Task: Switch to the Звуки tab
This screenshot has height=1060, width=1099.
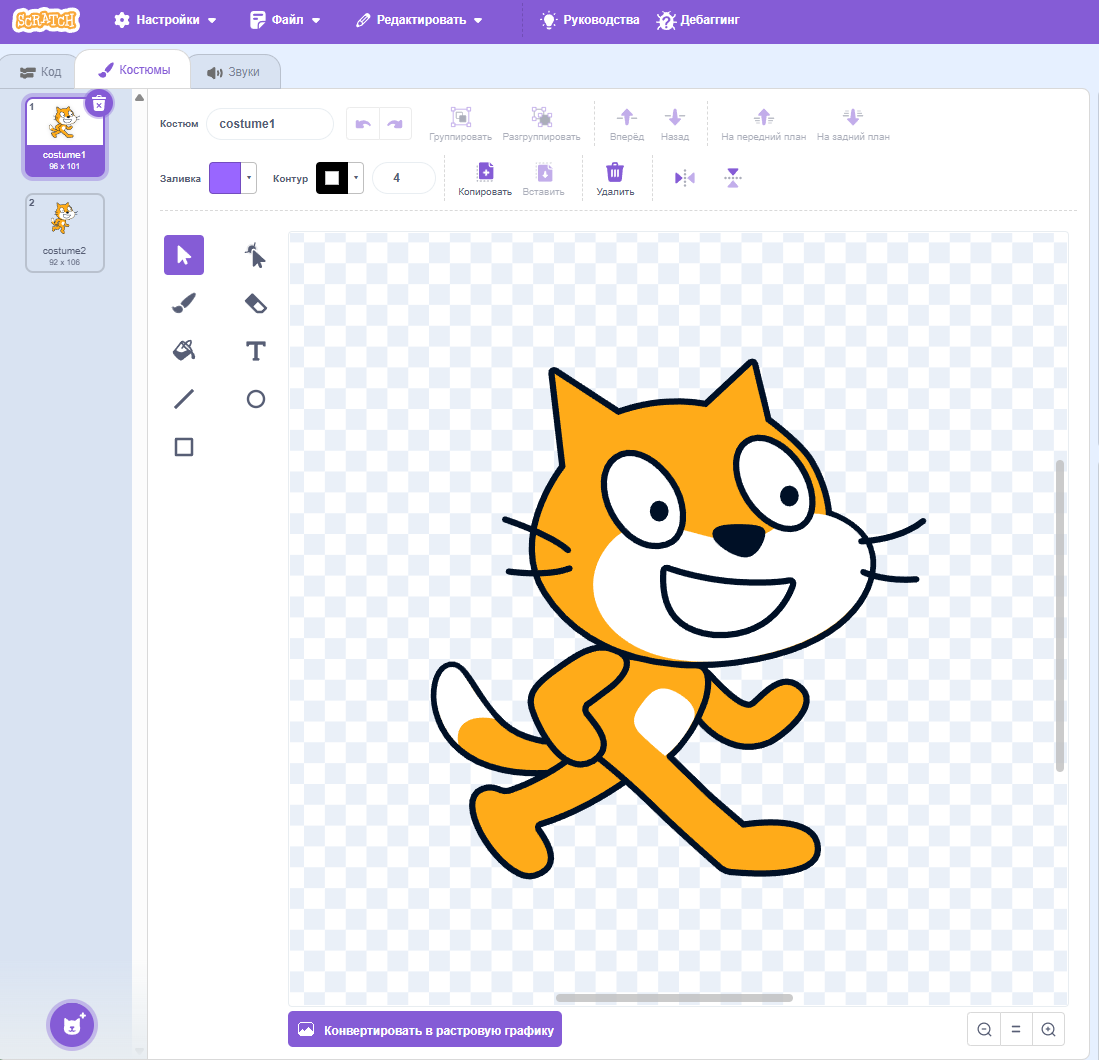Action: tap(234, 70)
